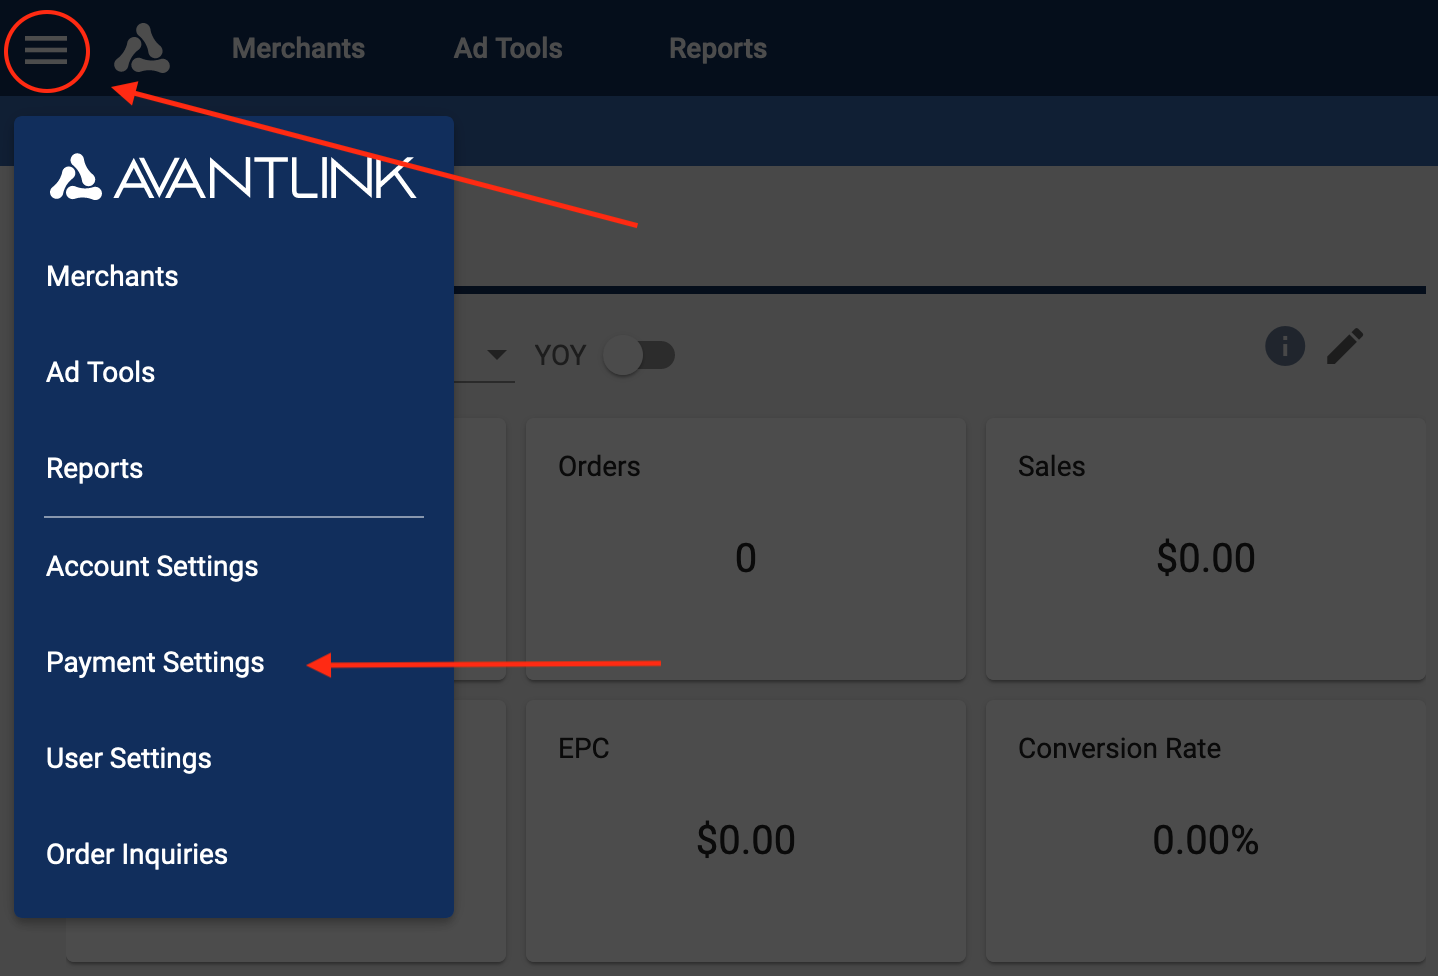Click the AvantLink logo icon in top bar
The width and height of the screenshot is (1438, 976).
pos(141,49)
